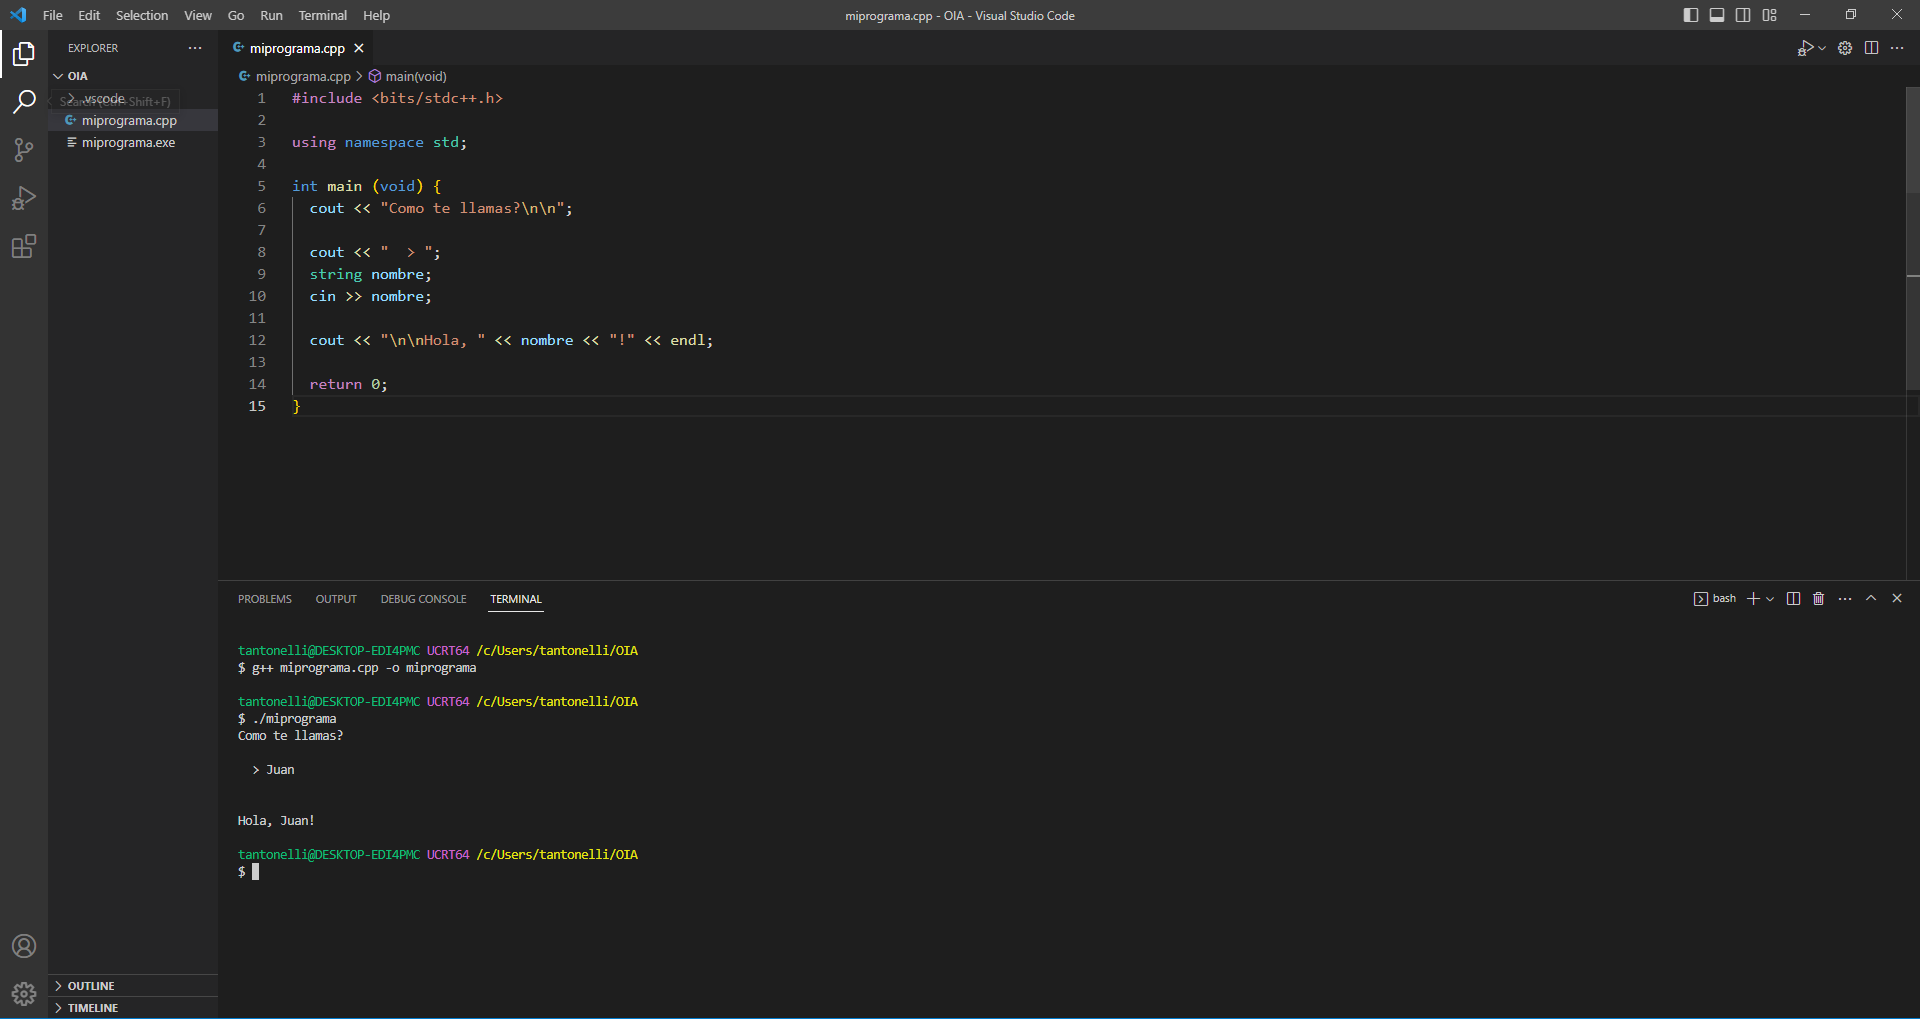Open run button dropdown arrow
Screen dimensions: 1920x1019
point(1822,48)
